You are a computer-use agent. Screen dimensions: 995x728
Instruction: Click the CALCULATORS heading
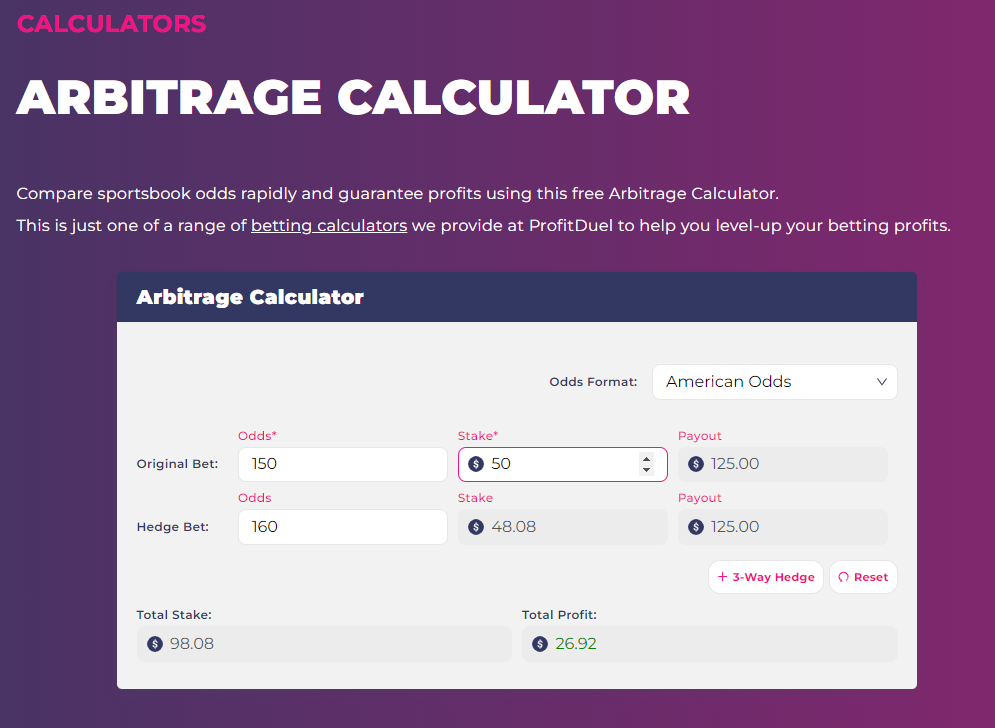tap(110, 23)
